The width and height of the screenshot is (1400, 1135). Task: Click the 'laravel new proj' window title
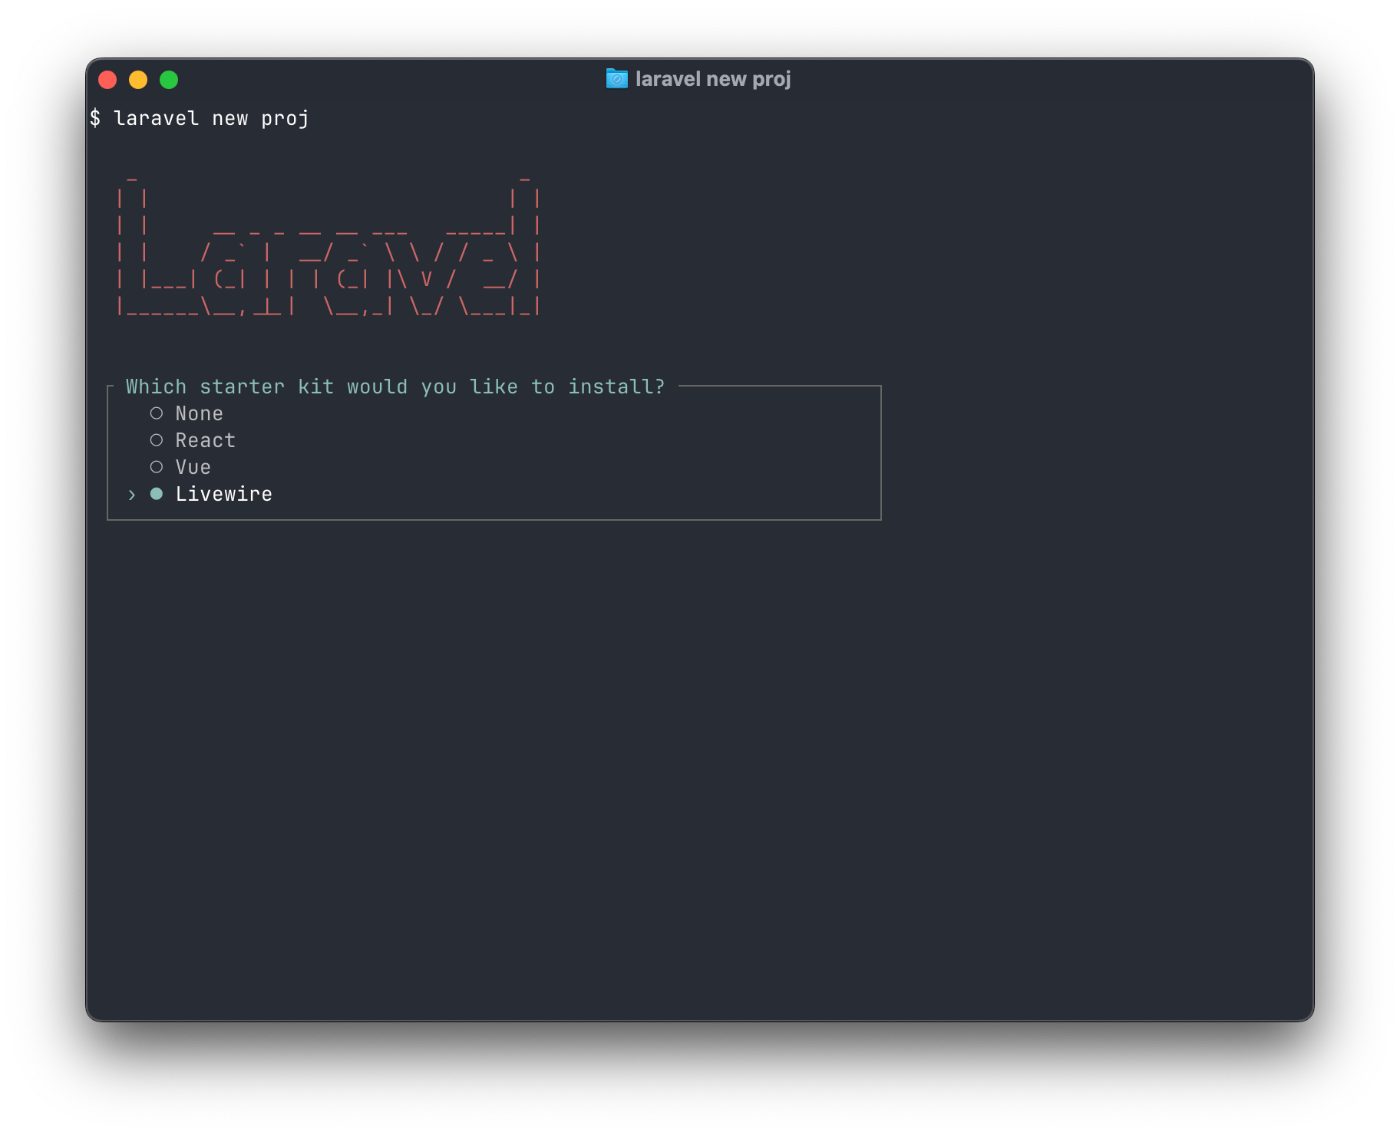coord(713,79)
